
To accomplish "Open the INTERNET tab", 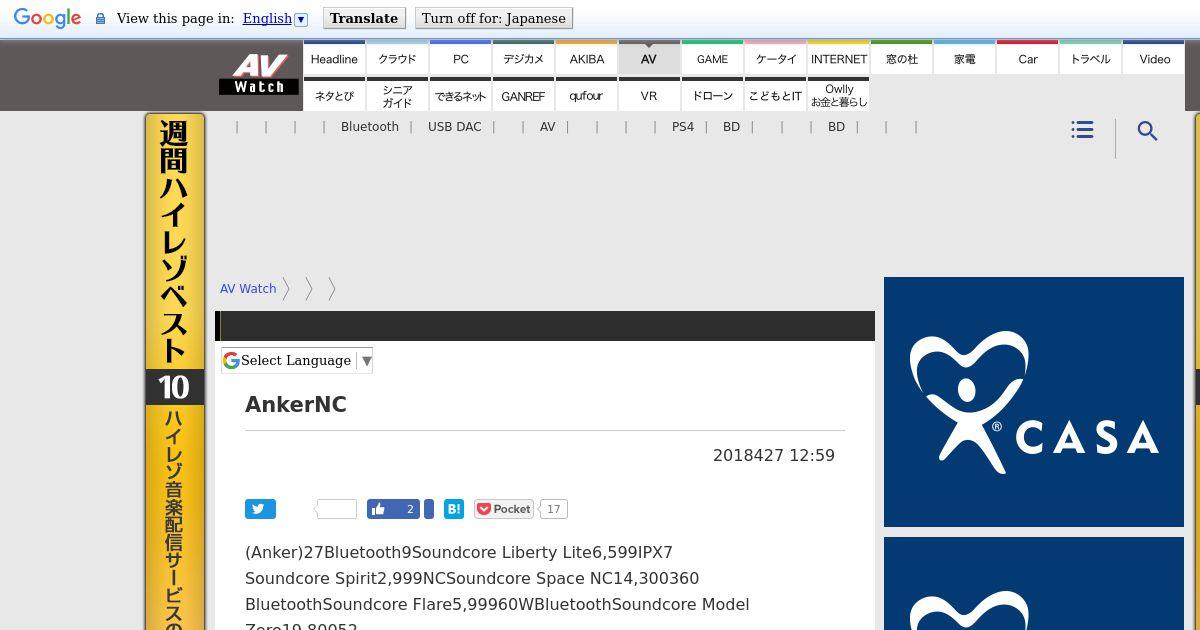I will (x=839, y=58).
